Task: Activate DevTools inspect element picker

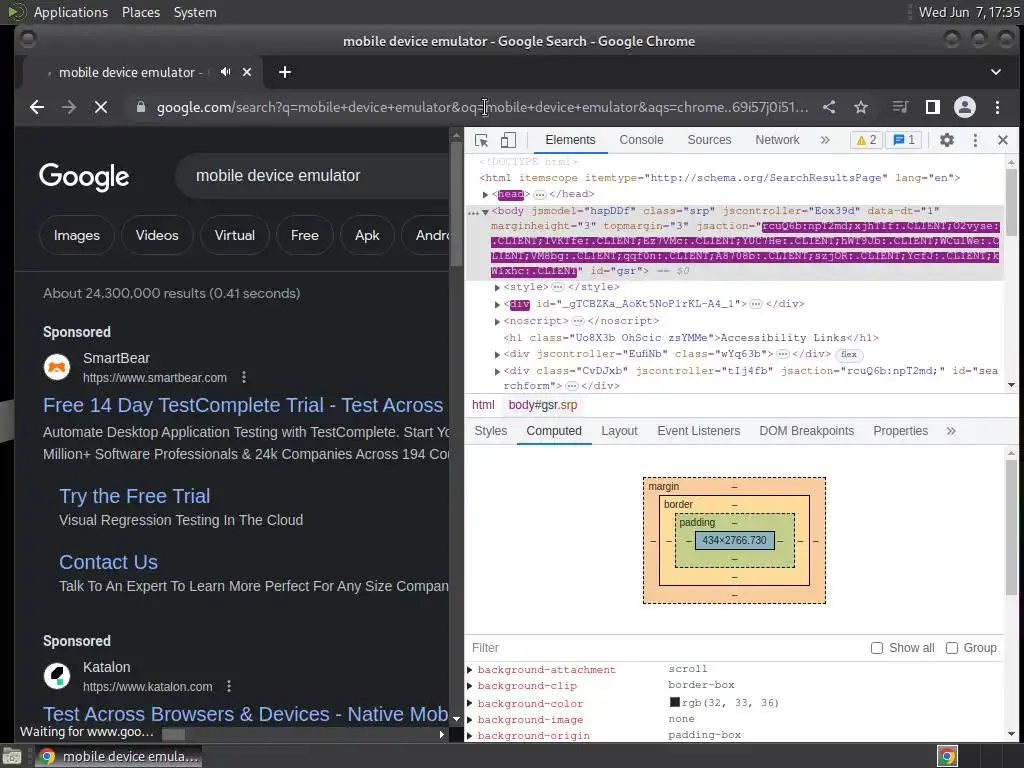Action: click(481, 140)
